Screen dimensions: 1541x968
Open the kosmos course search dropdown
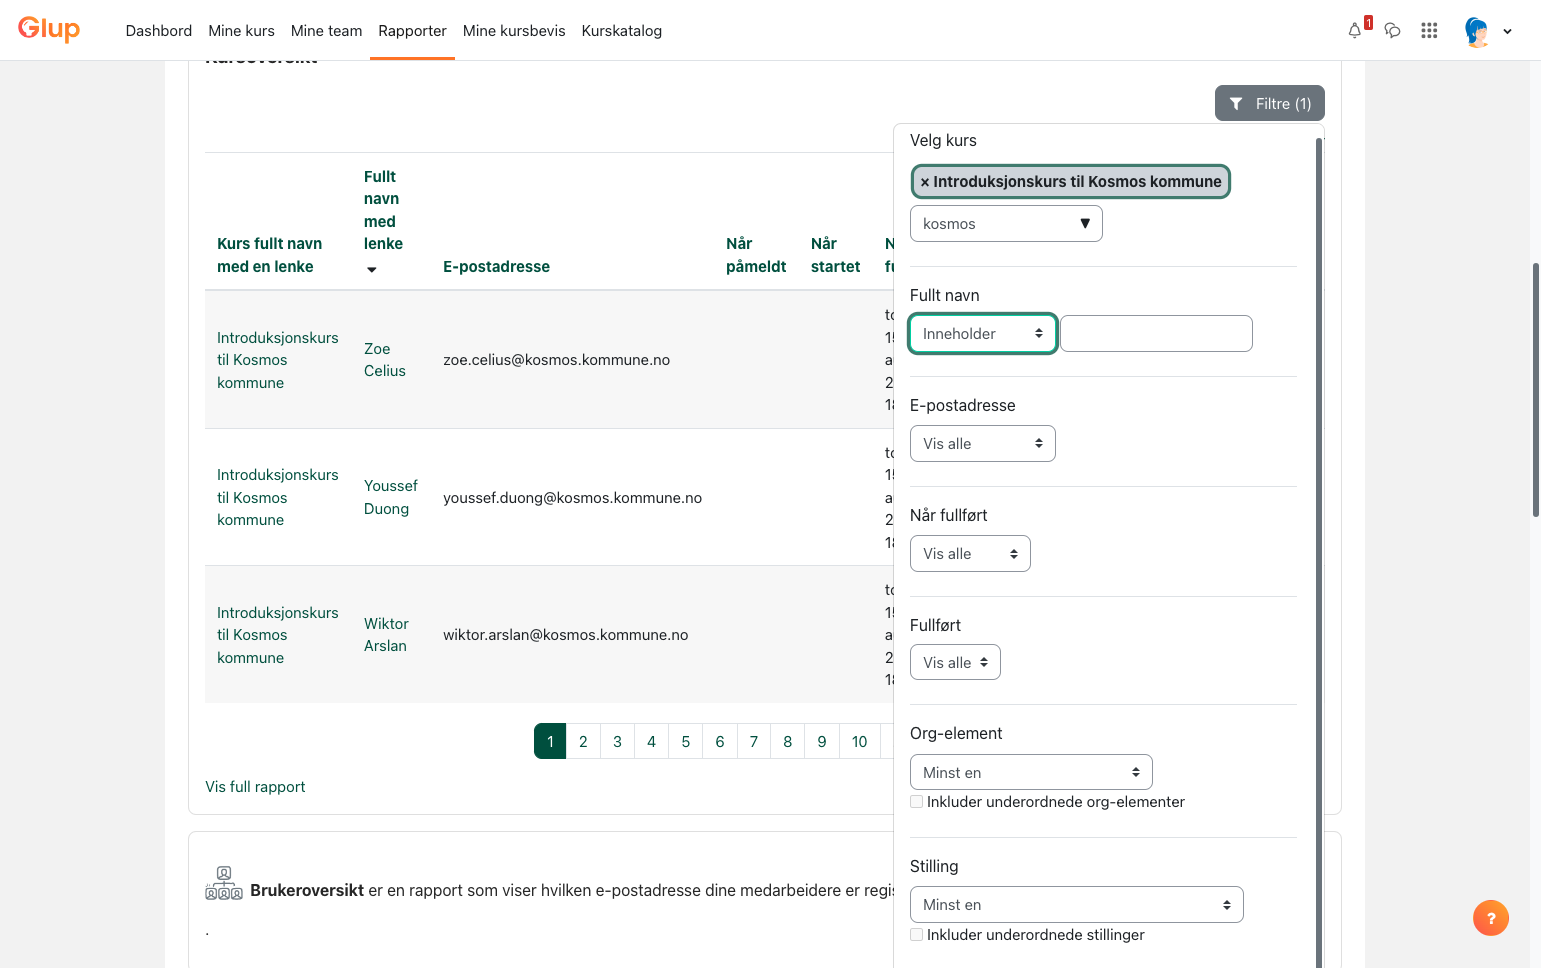1006,224
